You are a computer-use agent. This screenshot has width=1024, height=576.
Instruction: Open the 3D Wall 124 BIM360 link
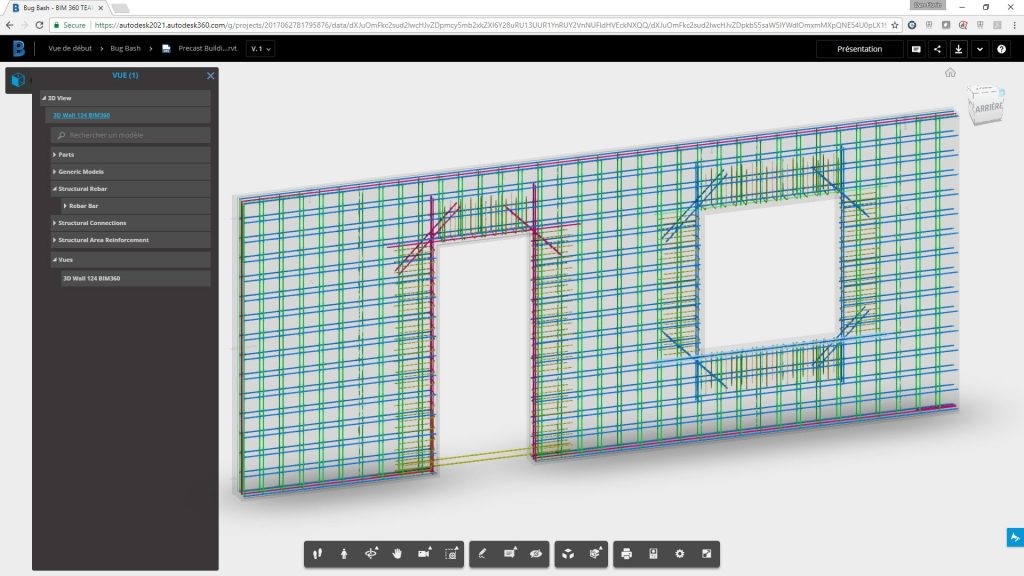point(81,115)
